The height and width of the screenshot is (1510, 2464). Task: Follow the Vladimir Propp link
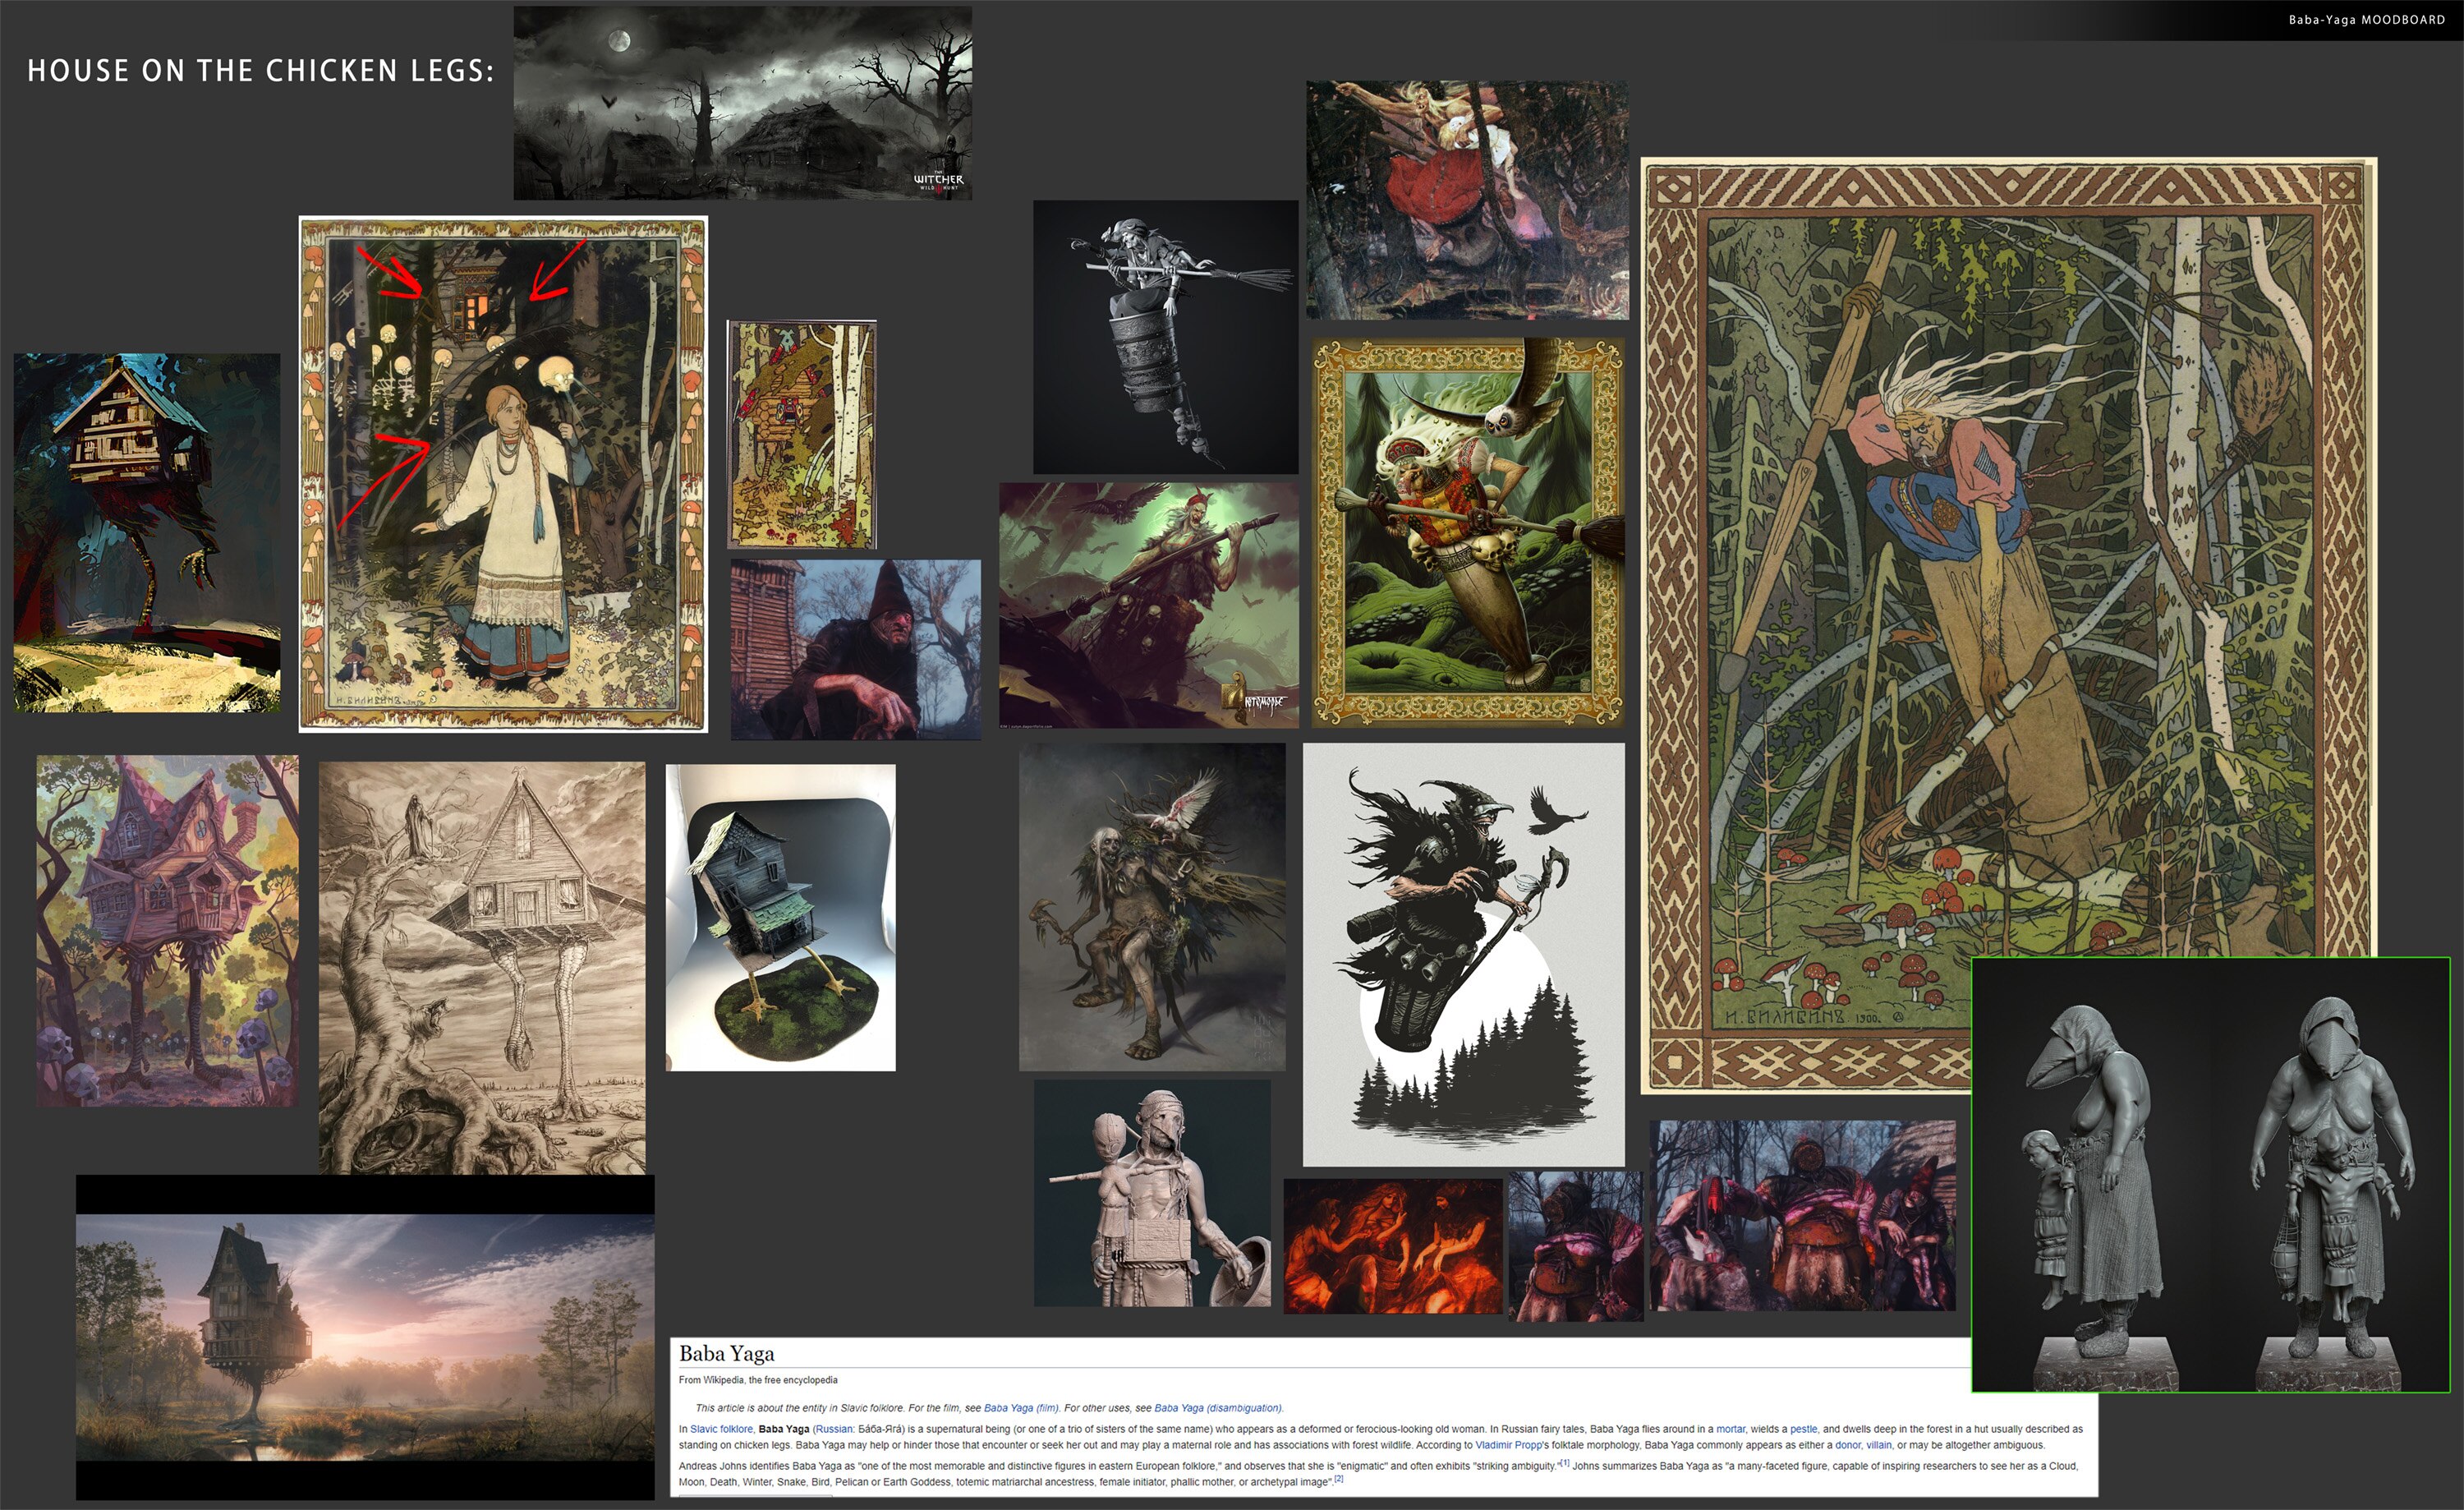(x=1509, y=1445)
